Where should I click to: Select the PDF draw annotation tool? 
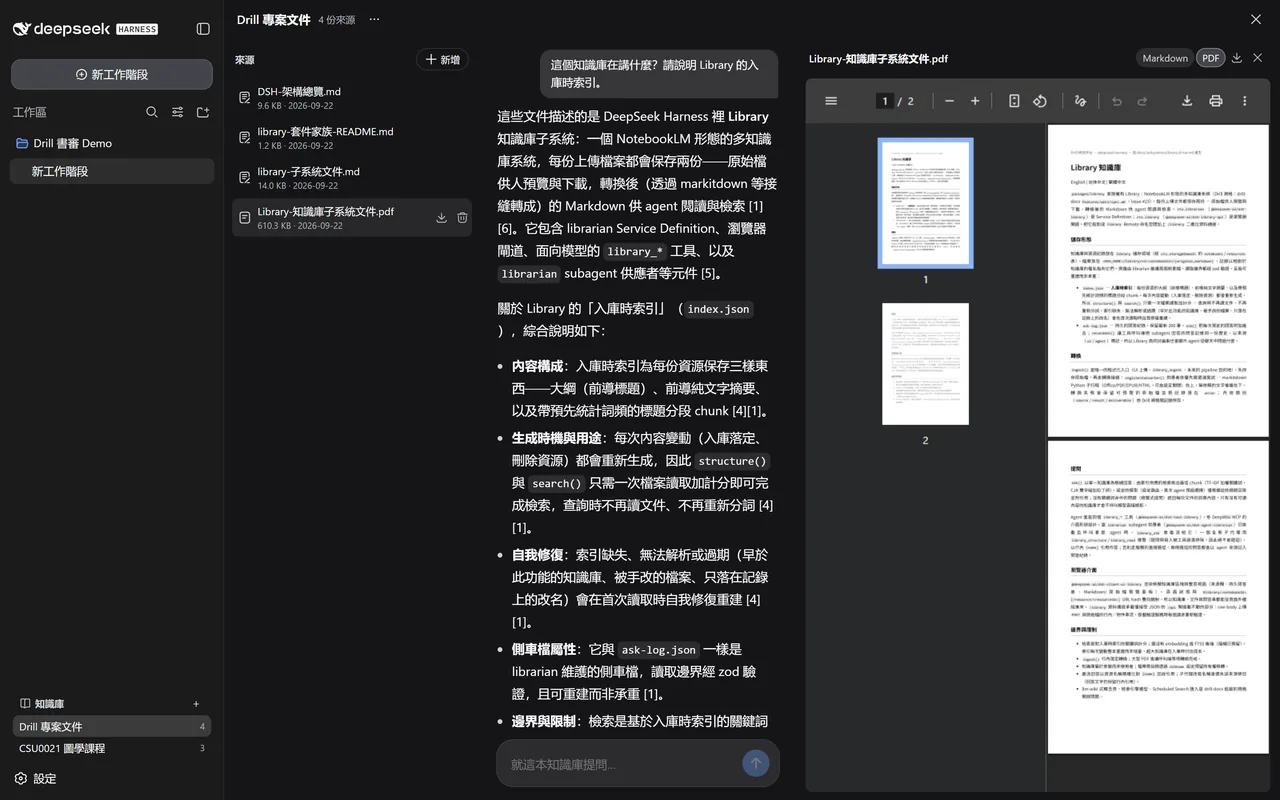[1080, 101]
